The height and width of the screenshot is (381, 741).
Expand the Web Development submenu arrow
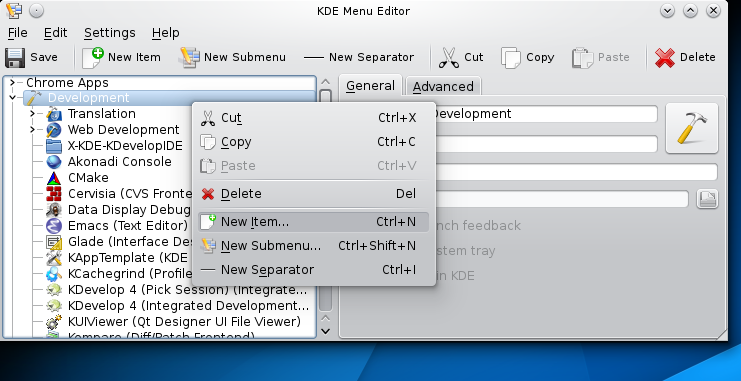coord(32,130)
